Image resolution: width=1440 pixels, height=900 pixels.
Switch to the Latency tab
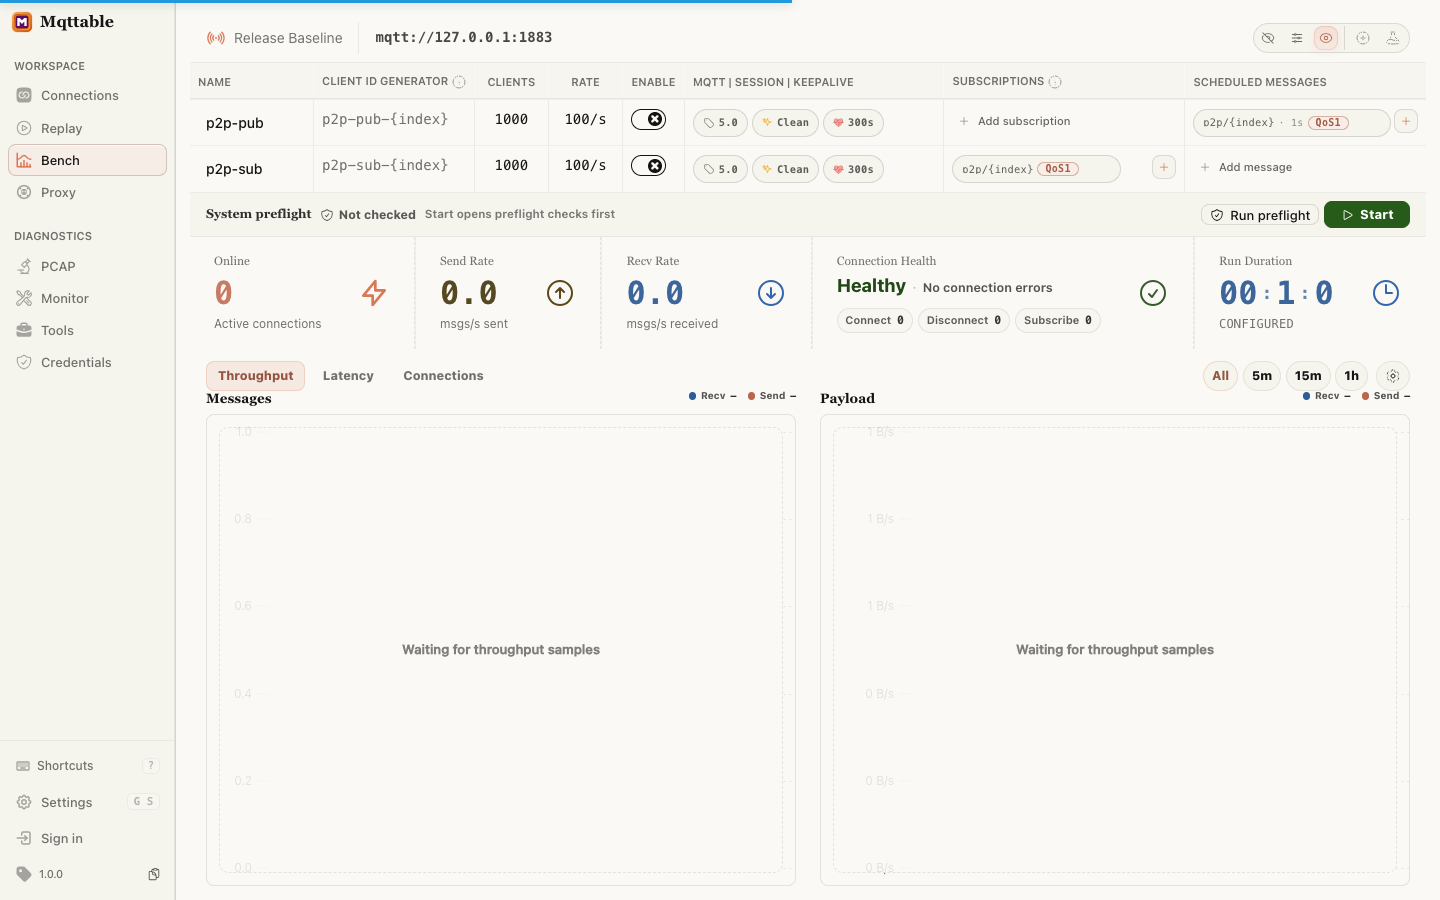tap(348, 376)
